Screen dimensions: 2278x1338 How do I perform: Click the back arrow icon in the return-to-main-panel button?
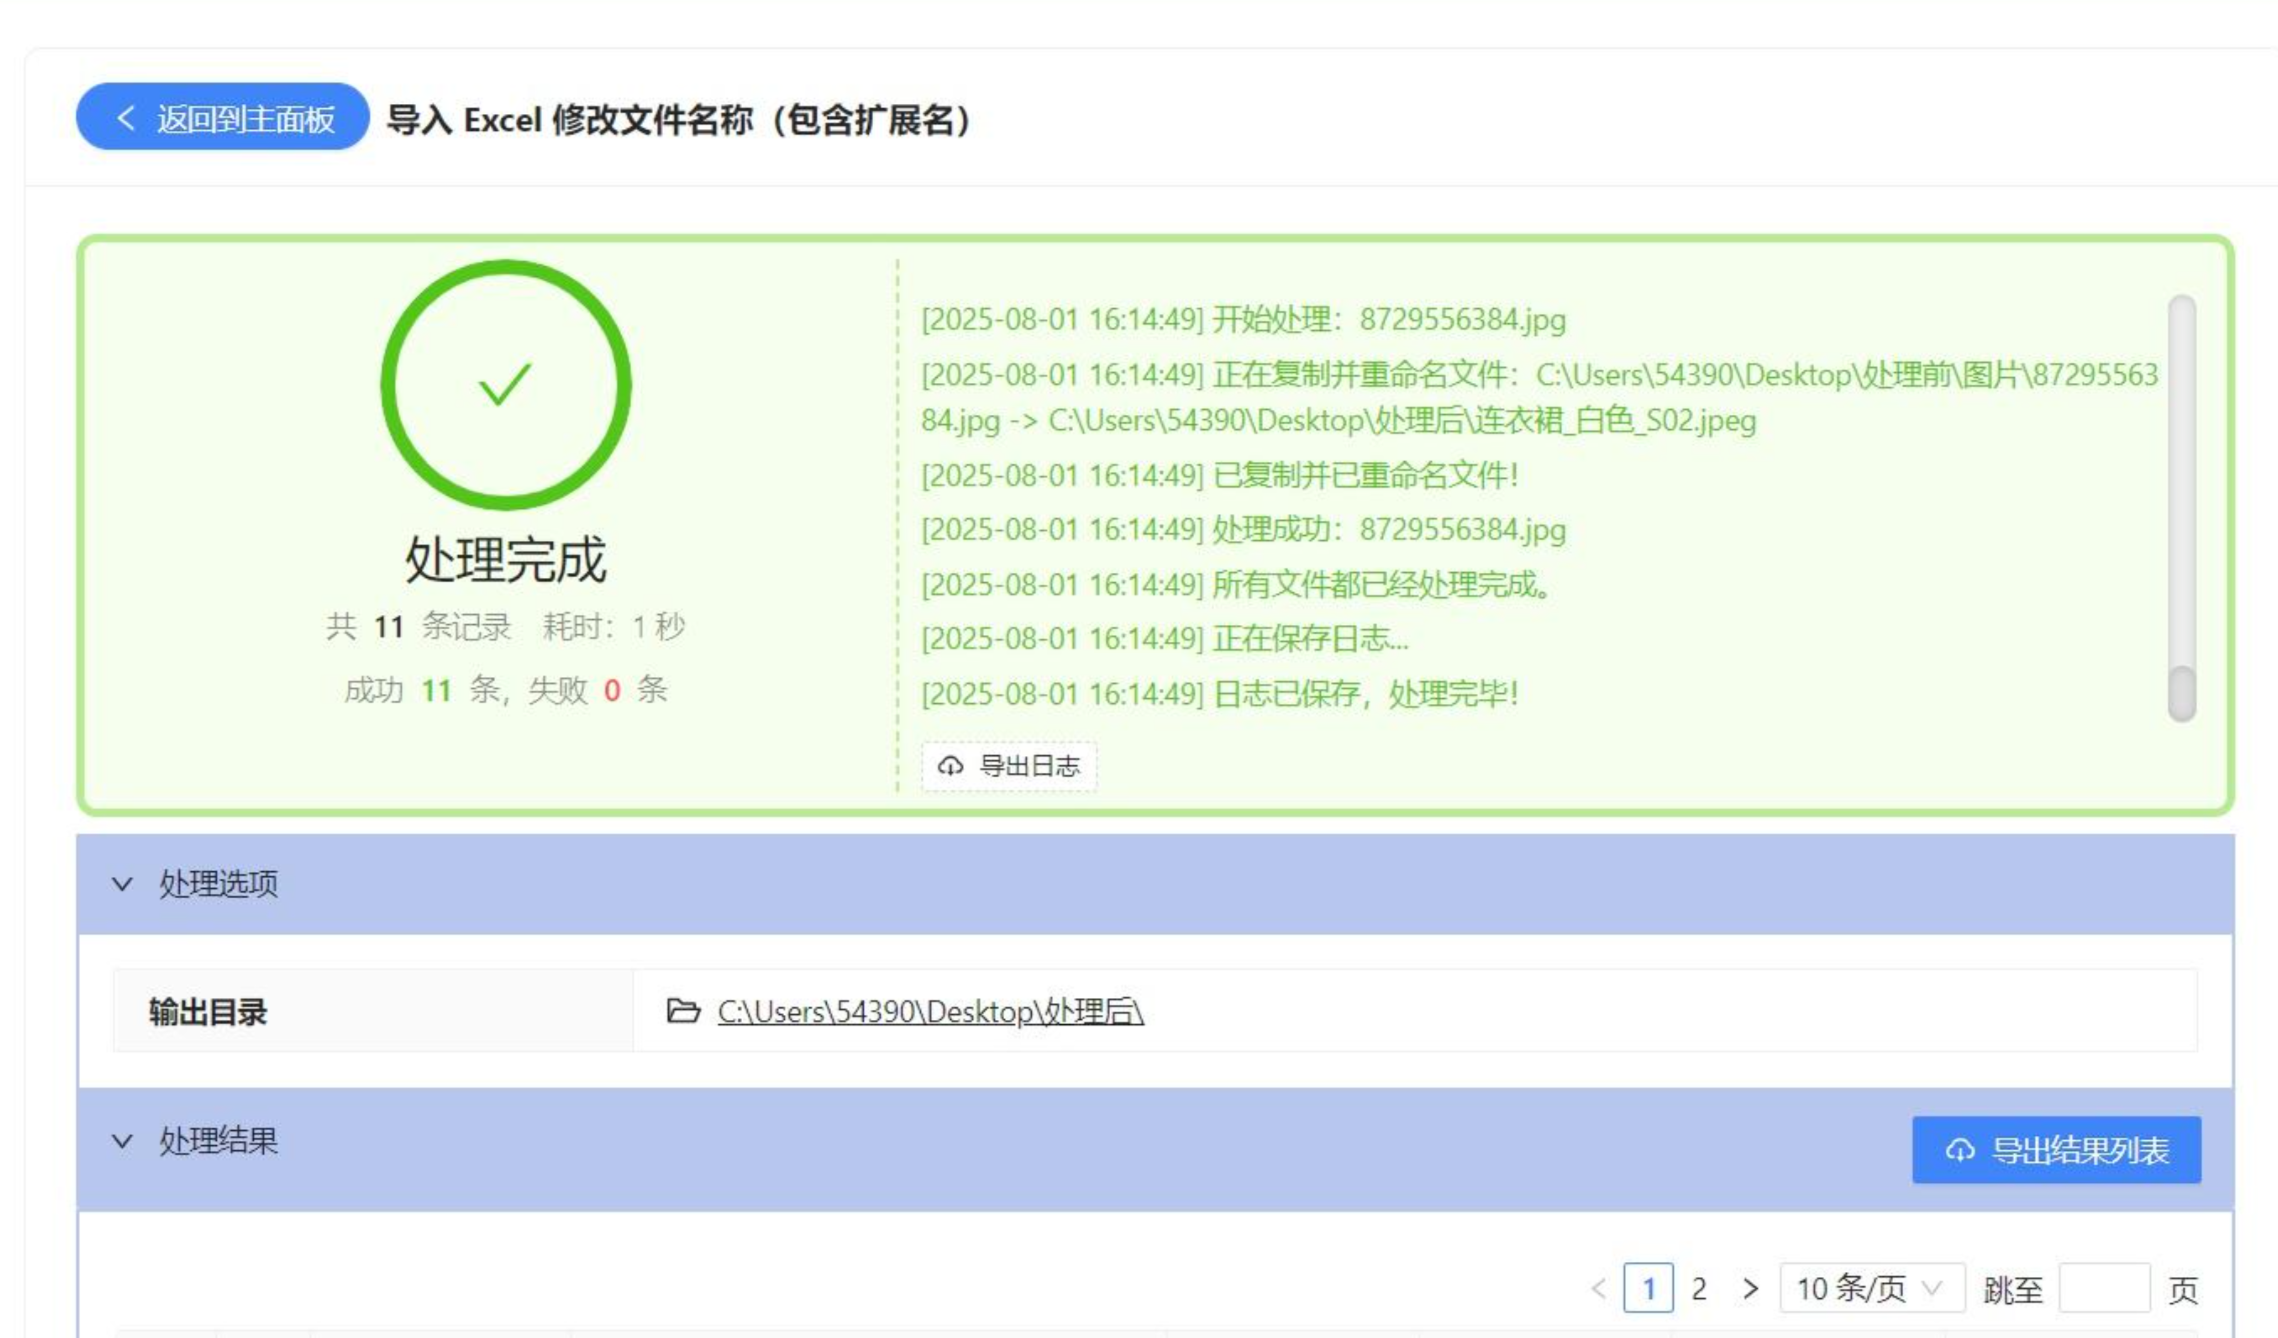pos(126,118)
